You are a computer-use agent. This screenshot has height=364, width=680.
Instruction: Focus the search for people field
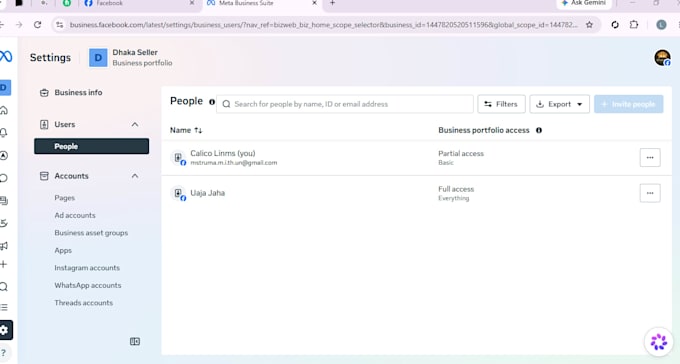(345, 104)
